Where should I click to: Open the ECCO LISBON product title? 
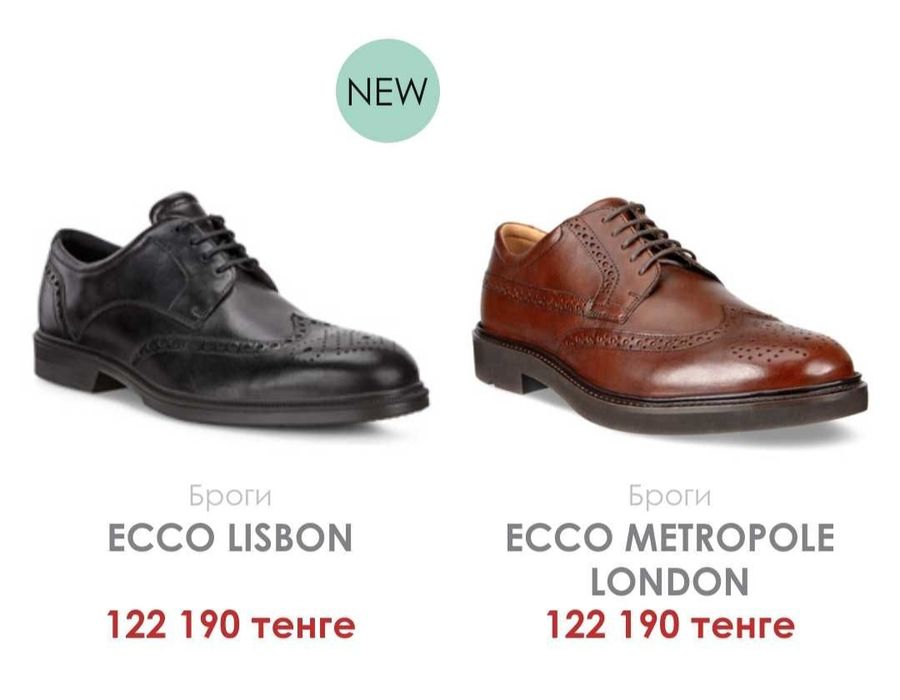(x=230, y=537)
